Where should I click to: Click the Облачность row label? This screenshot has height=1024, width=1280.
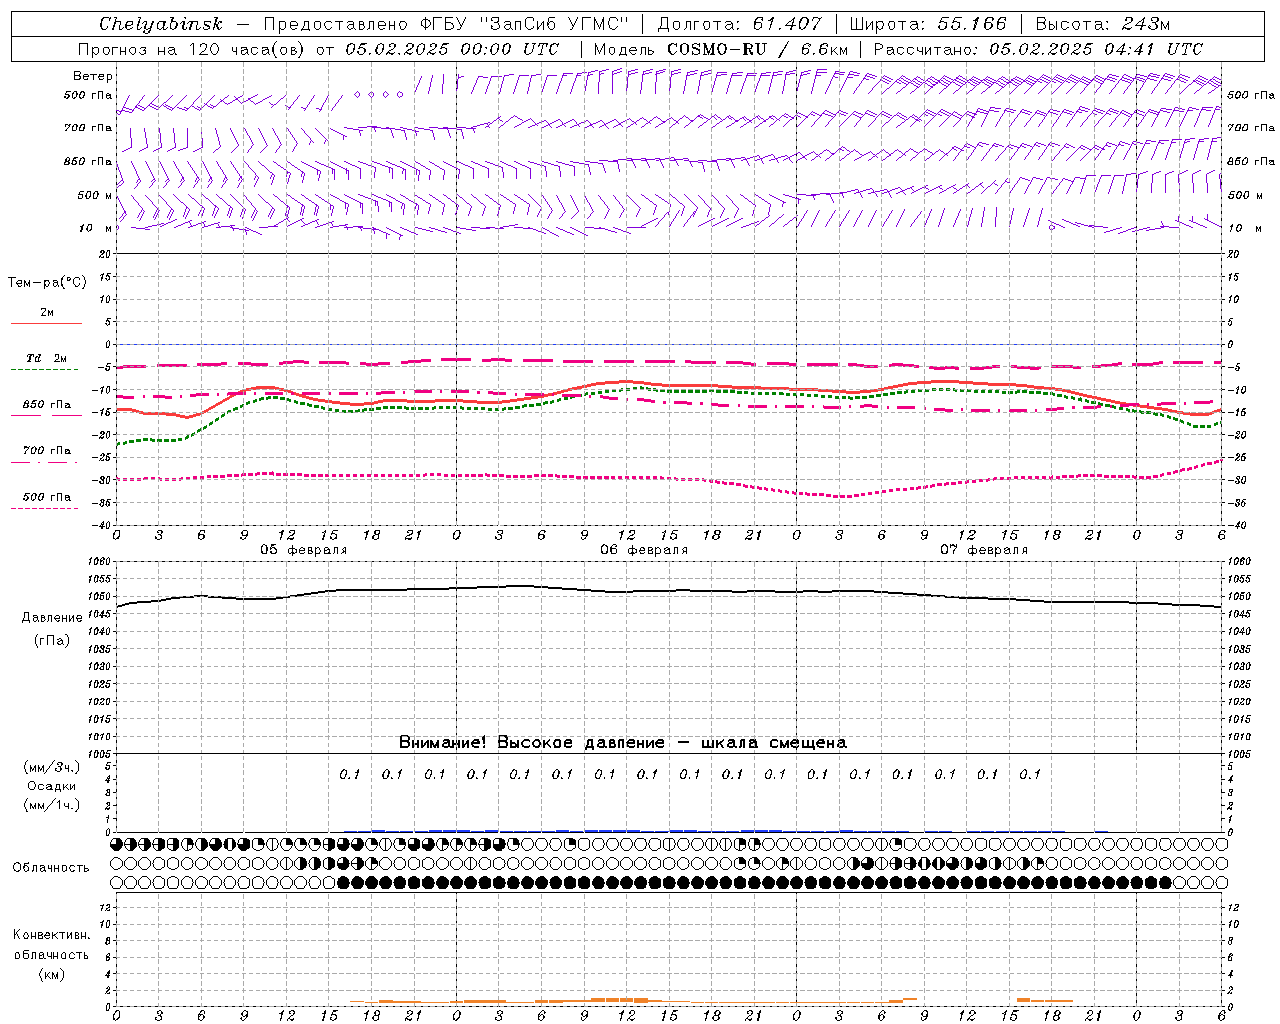click(x=51, y=868)
